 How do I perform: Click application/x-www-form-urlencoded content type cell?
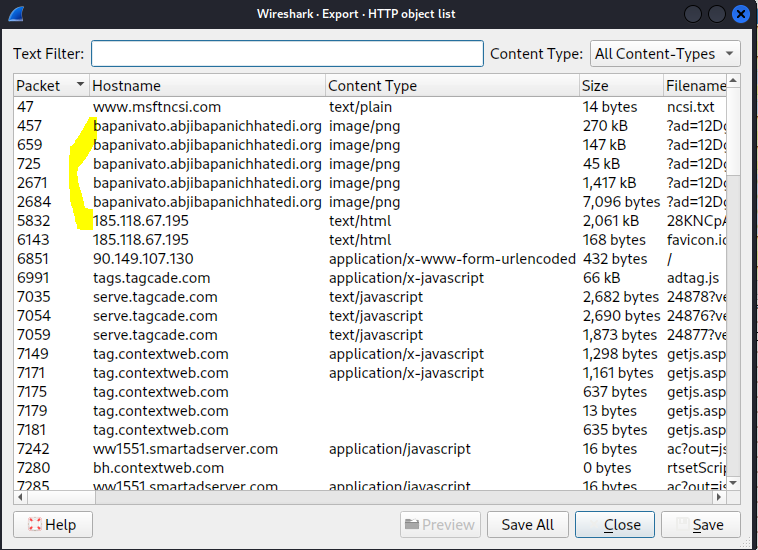452,259
